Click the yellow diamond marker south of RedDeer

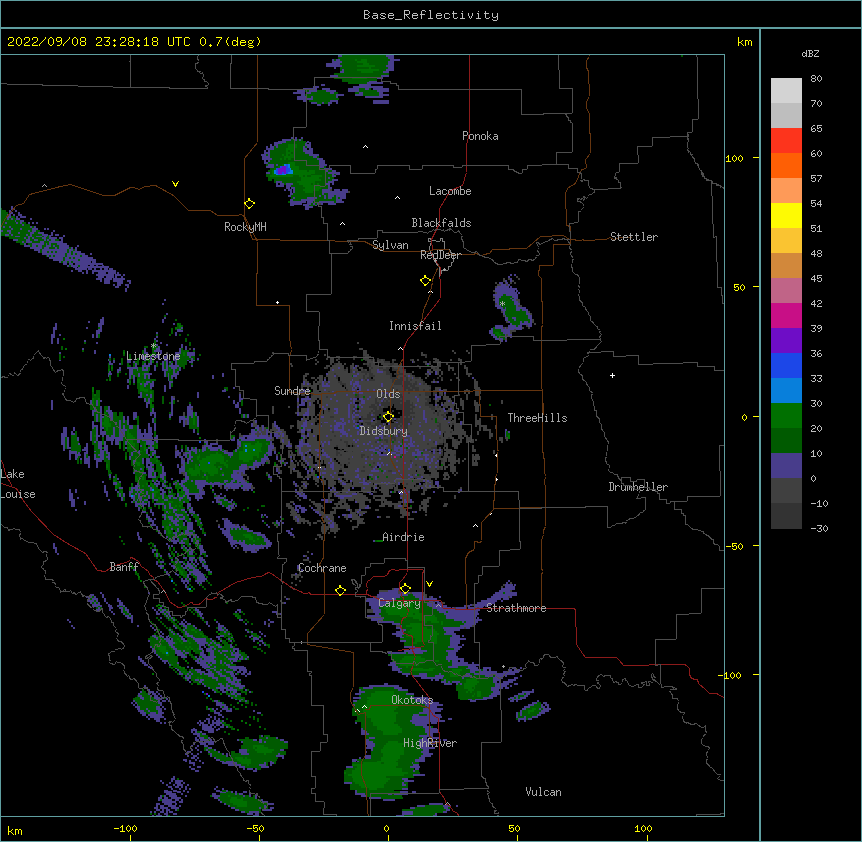[426, 281]
